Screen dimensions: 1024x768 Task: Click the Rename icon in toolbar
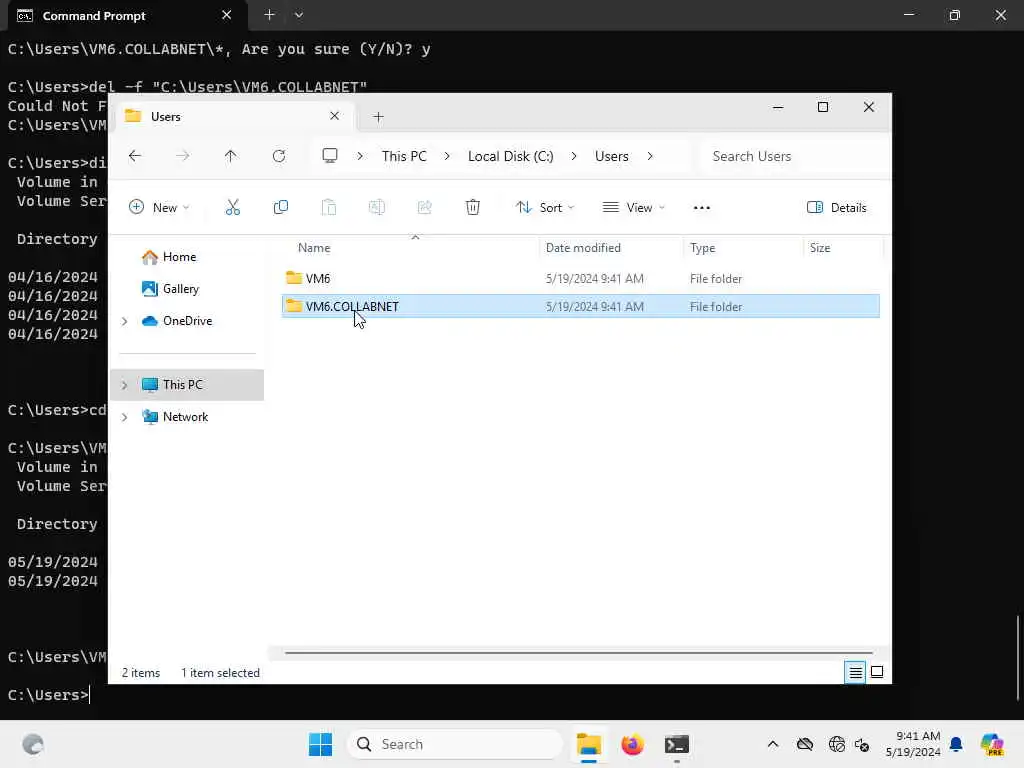click(377, 208)
